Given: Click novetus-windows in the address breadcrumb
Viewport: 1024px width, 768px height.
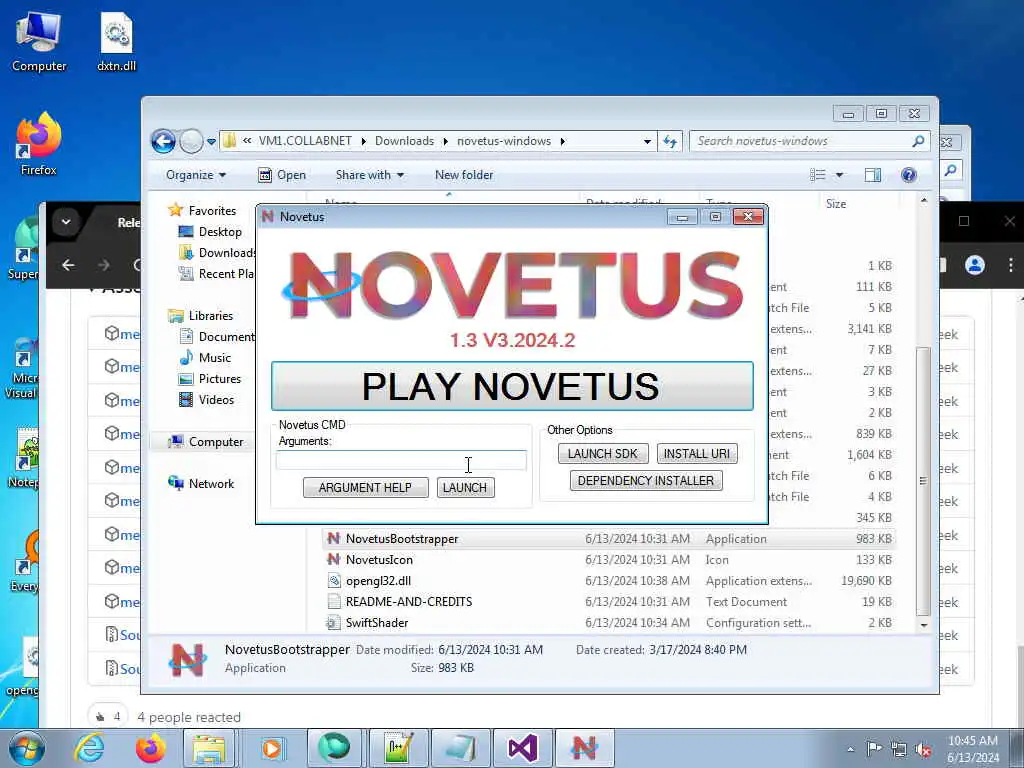Looking at the screenshot, I should pos(504,141).
